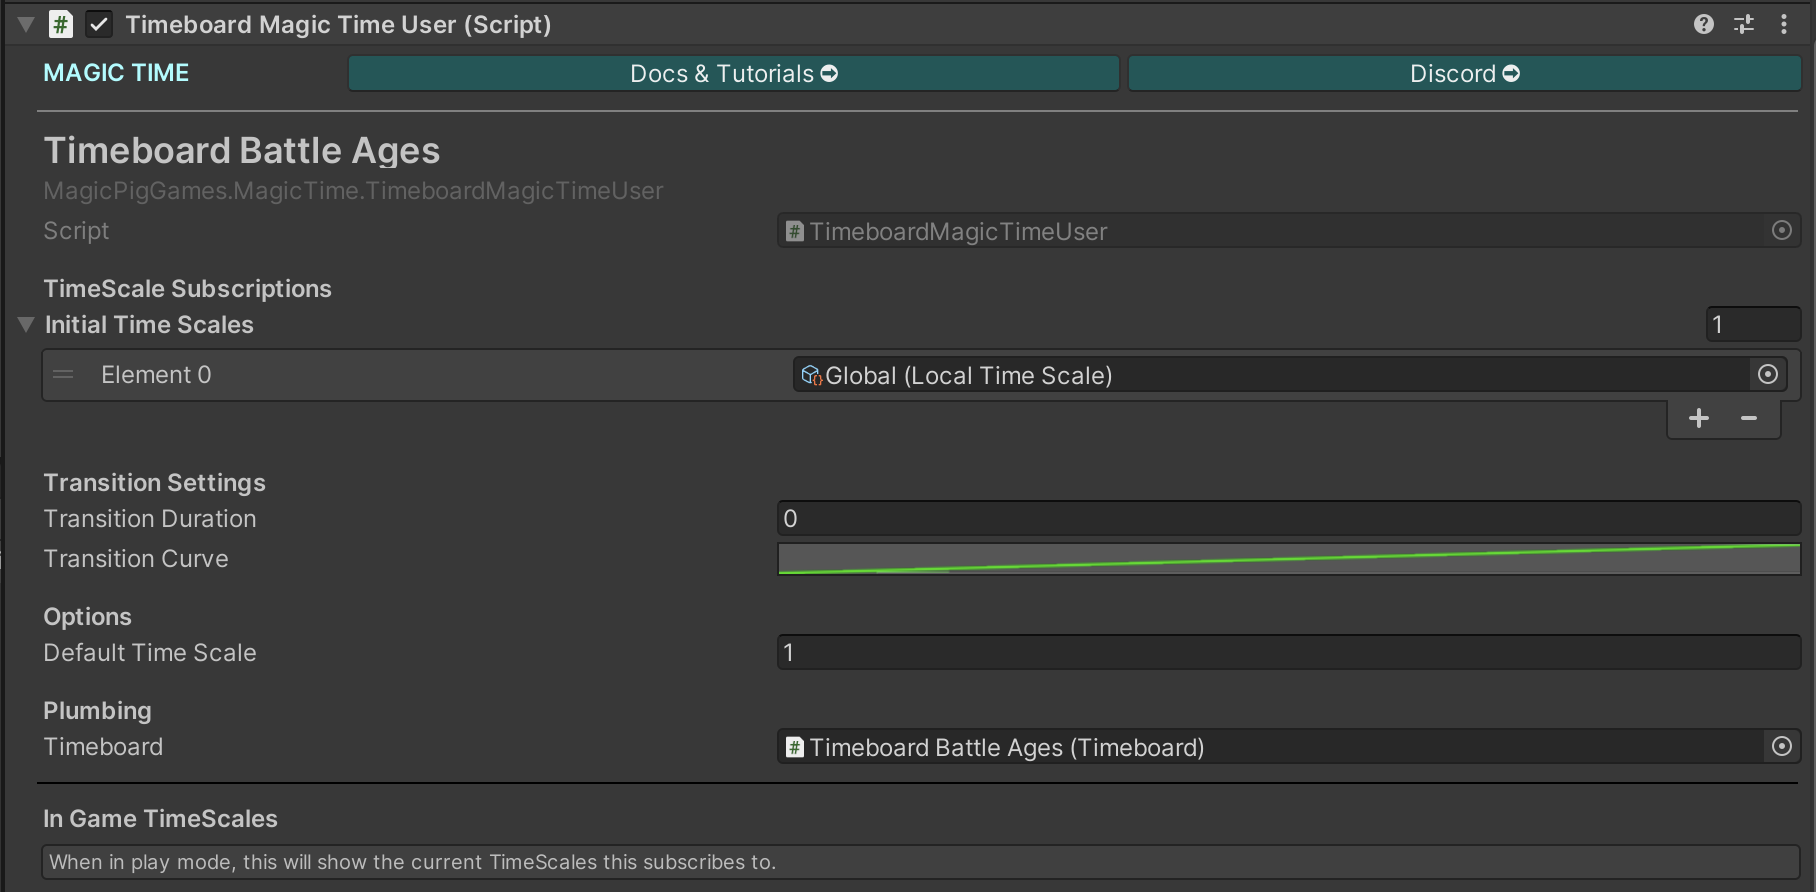Image resolution: width=1816 pixels, height=892 pixels.
Task: Collapse the Timeboard Magic Time User component
Action: click(26, 24)
